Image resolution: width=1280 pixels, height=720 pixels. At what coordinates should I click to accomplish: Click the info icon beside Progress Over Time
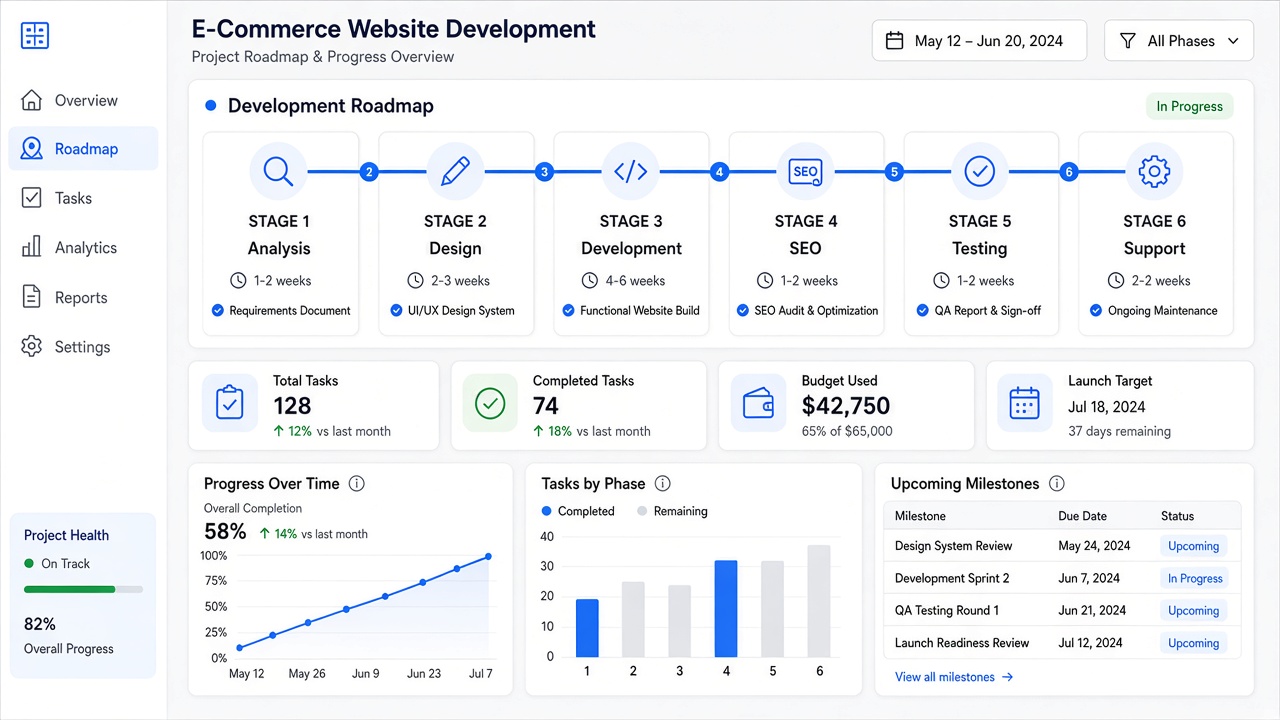[357, 484]
